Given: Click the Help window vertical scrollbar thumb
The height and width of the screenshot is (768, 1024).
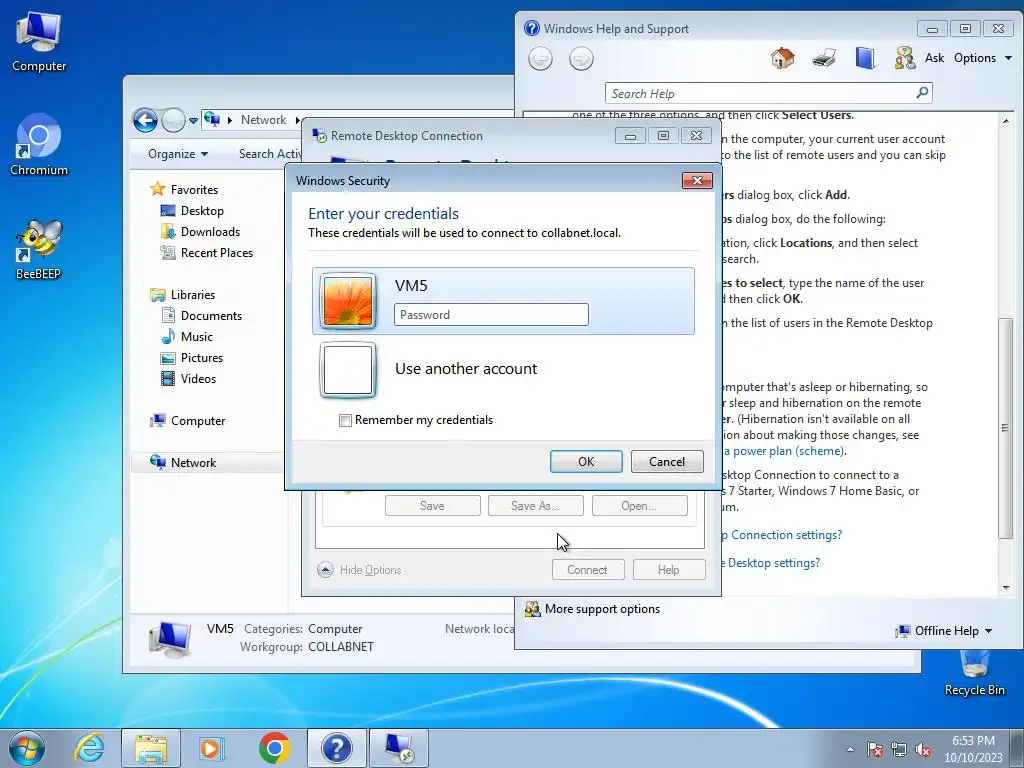Looking at the screenshot, I should coord(1006,428).
